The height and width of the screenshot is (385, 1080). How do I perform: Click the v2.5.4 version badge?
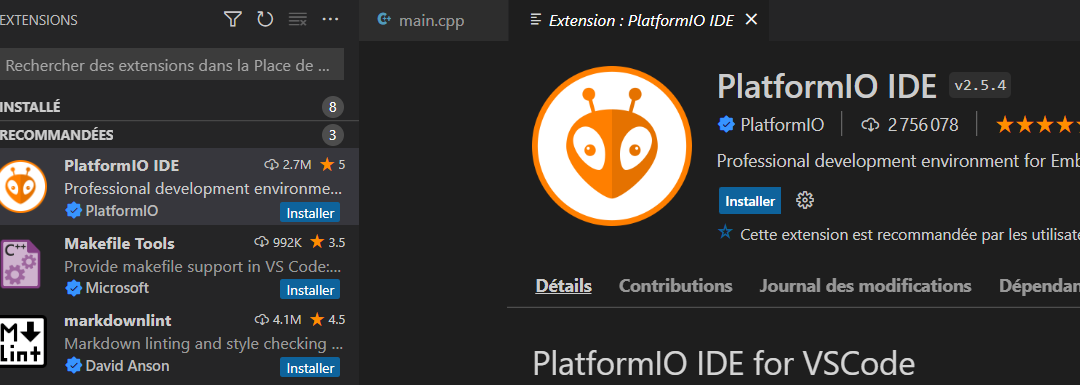point(980,85)
